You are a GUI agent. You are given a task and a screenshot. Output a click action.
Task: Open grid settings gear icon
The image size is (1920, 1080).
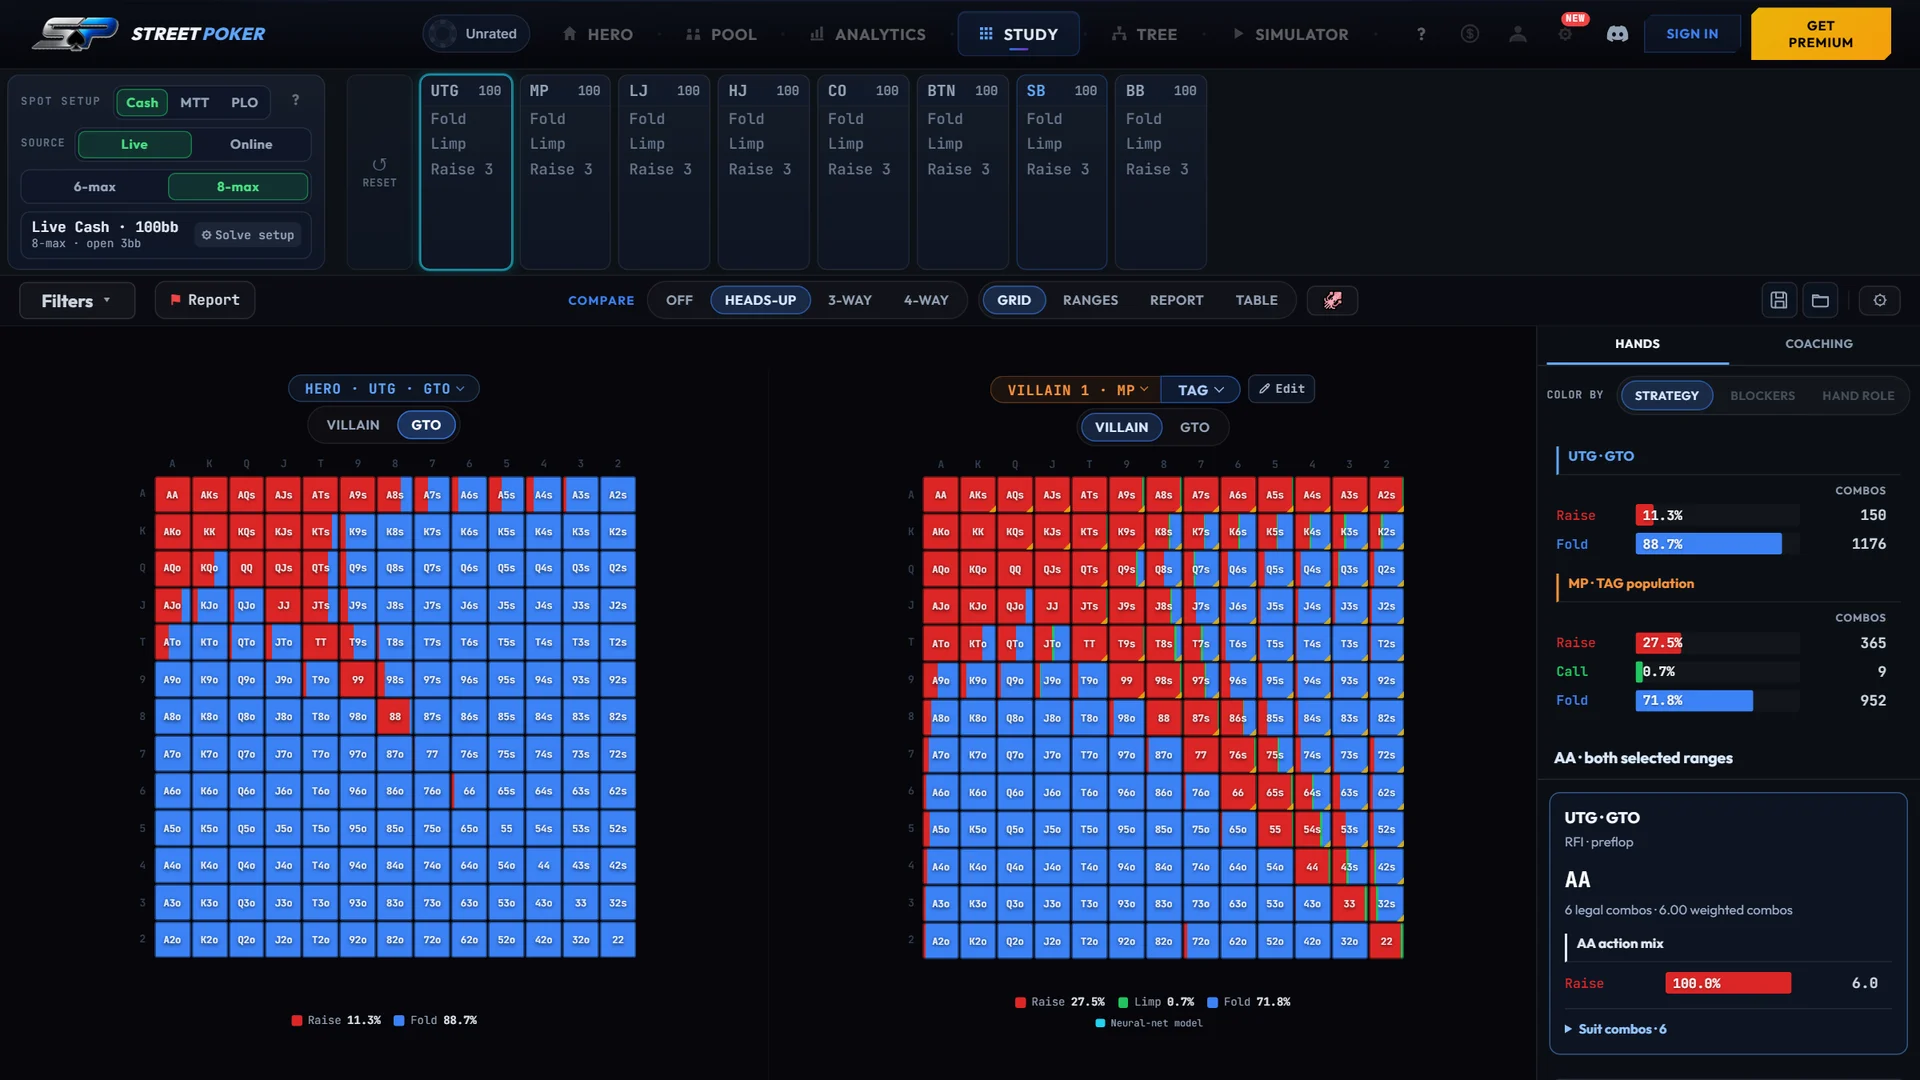point(1880,300)
